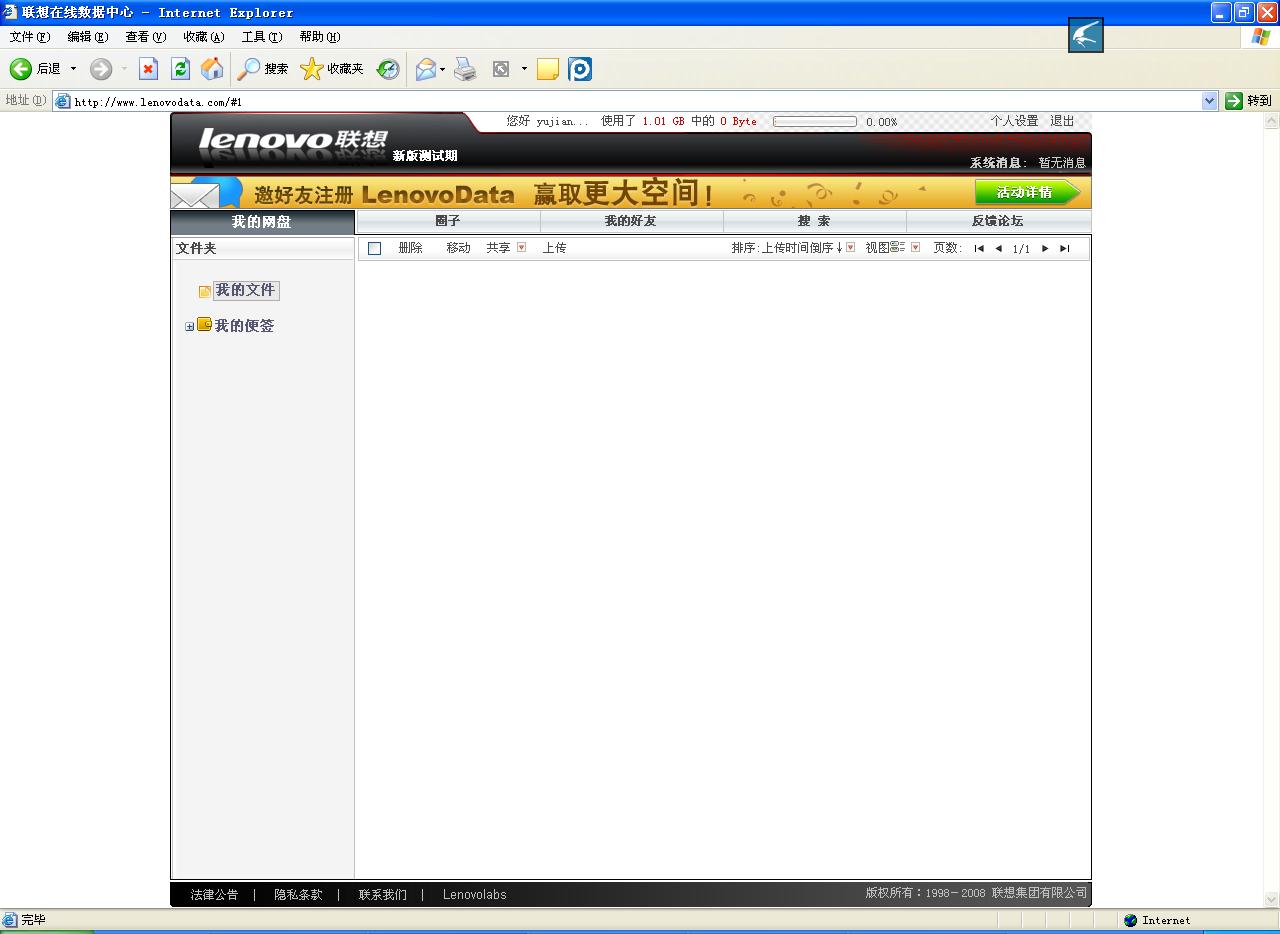Click the IE Forward arrow icon
The height and width of the screenshot is (934, 1280).
point(100,69)
